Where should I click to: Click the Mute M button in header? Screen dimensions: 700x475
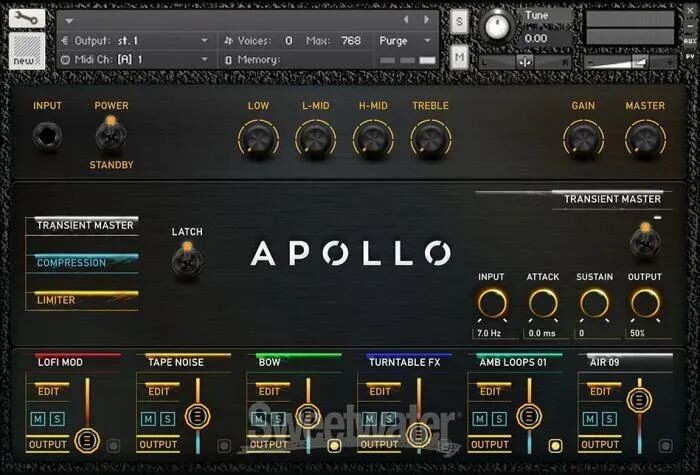tap(459, 57)
